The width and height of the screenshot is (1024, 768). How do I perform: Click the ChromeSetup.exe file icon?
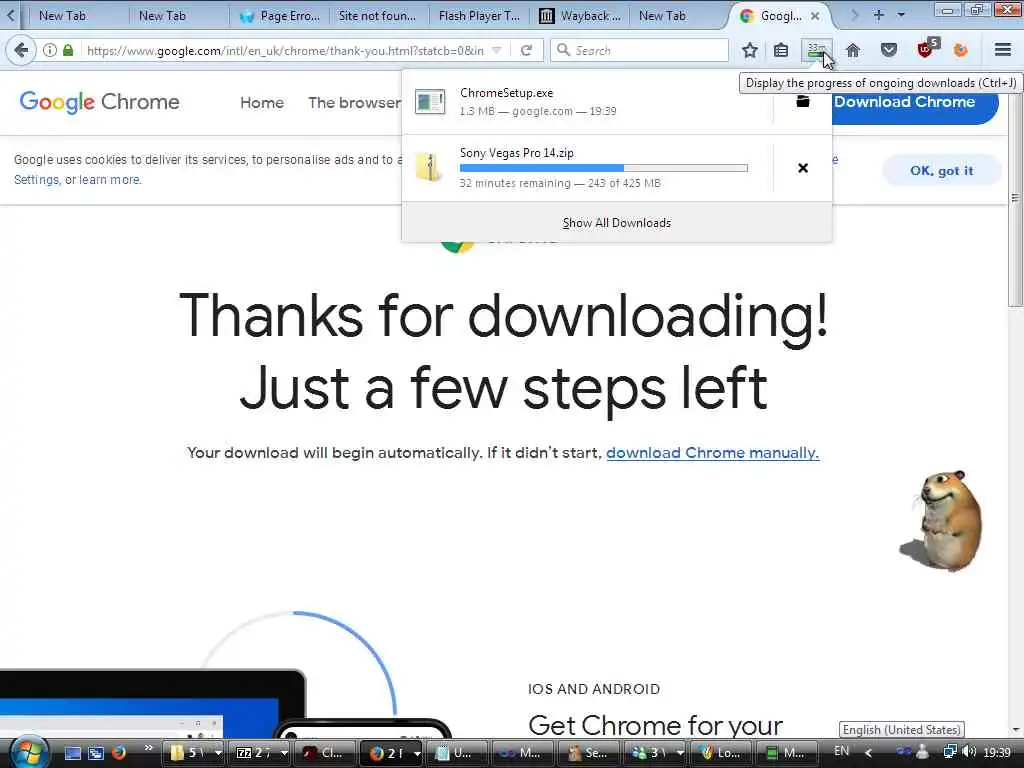tap(430, 101)
